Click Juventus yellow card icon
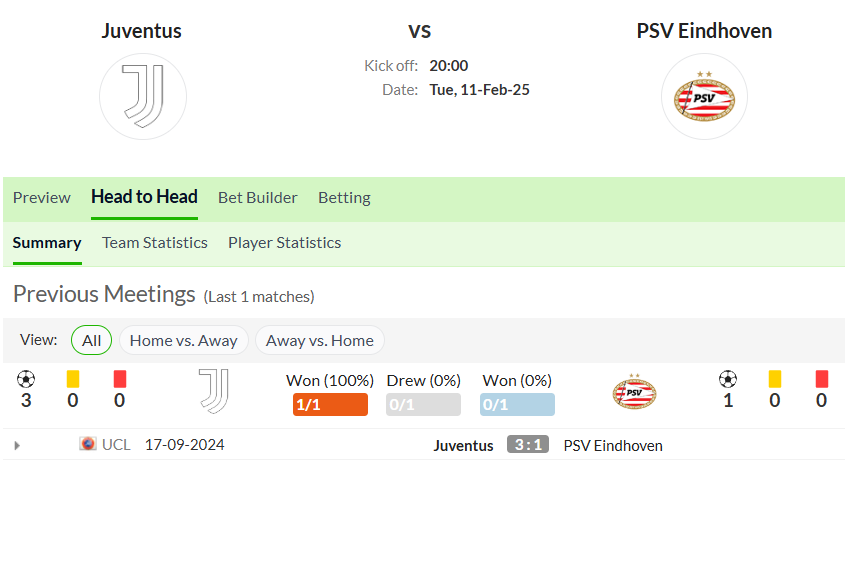 click(x=73, y=379)
